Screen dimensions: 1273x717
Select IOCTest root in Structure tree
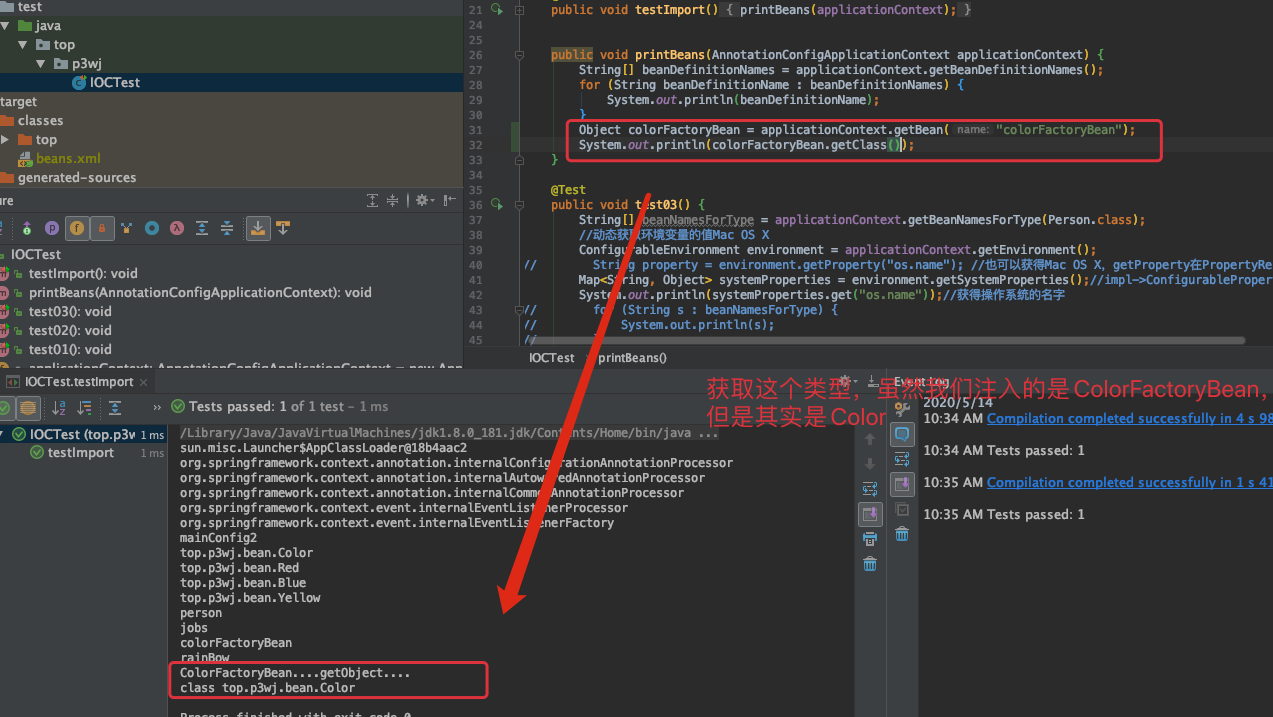pos(36,255)
